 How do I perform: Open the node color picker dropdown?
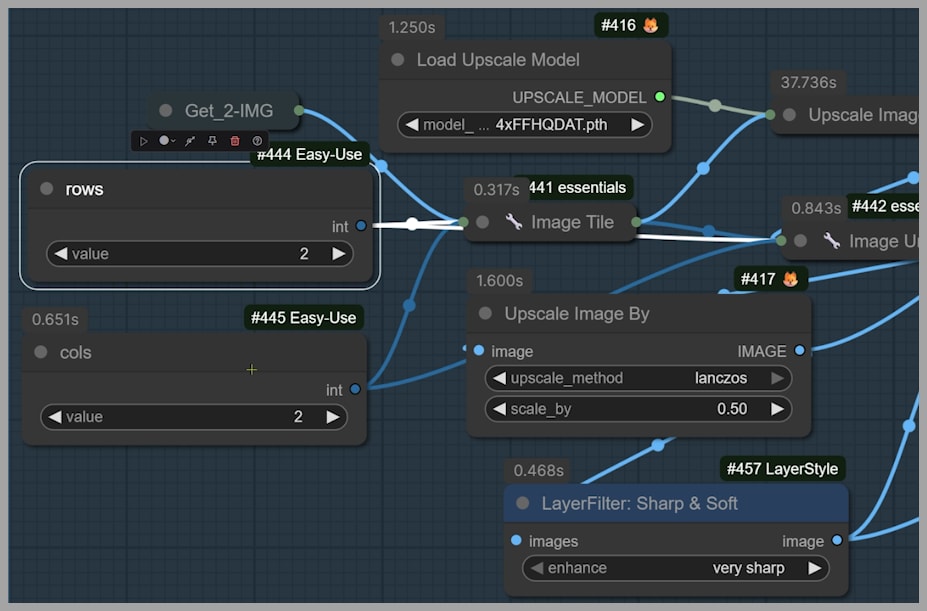tap(167, 141)
